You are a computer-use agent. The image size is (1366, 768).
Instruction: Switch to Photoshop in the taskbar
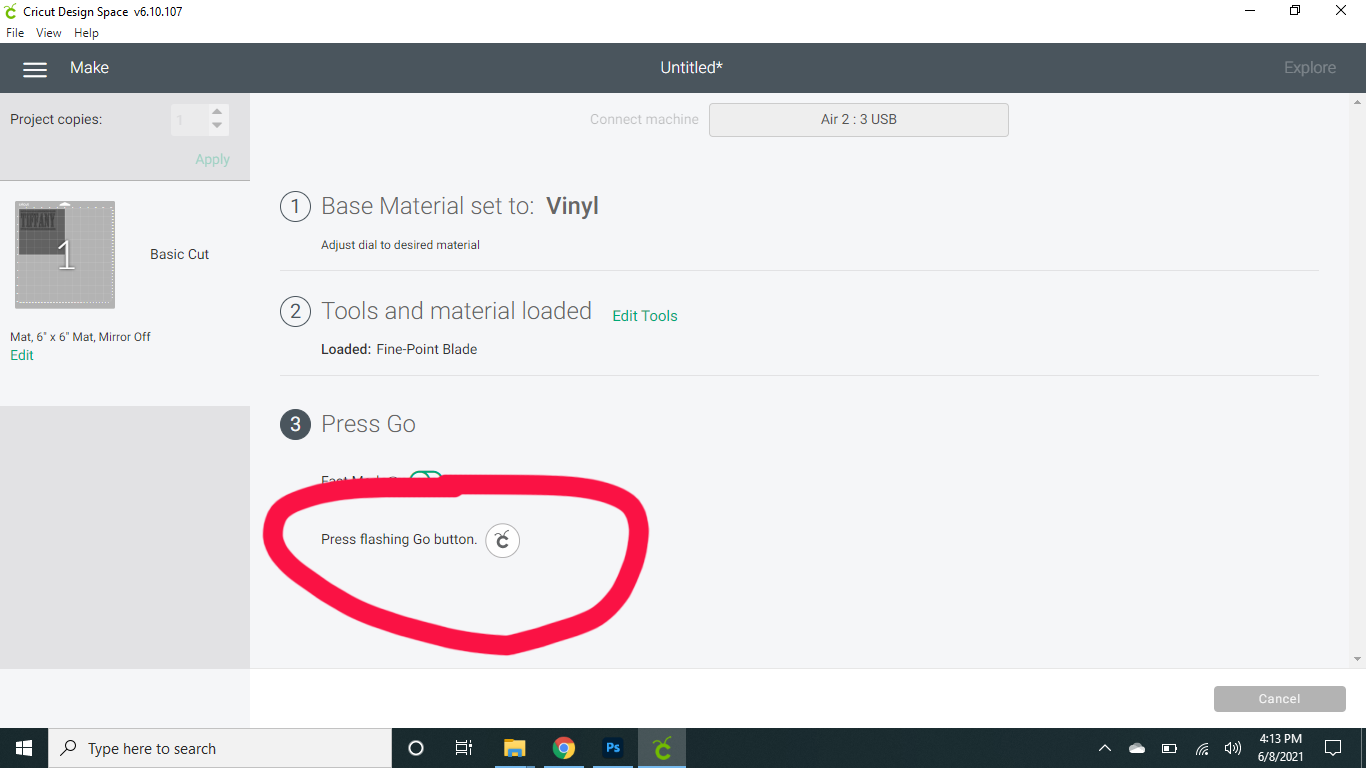[613, 748]
